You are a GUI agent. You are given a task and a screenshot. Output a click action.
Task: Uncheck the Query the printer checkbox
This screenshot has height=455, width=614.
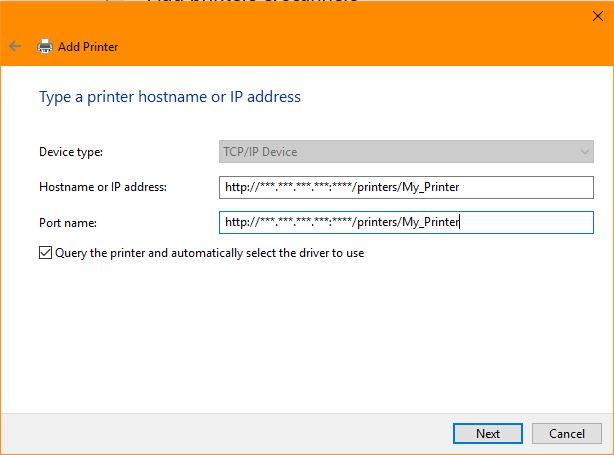[x=45, y=253]
